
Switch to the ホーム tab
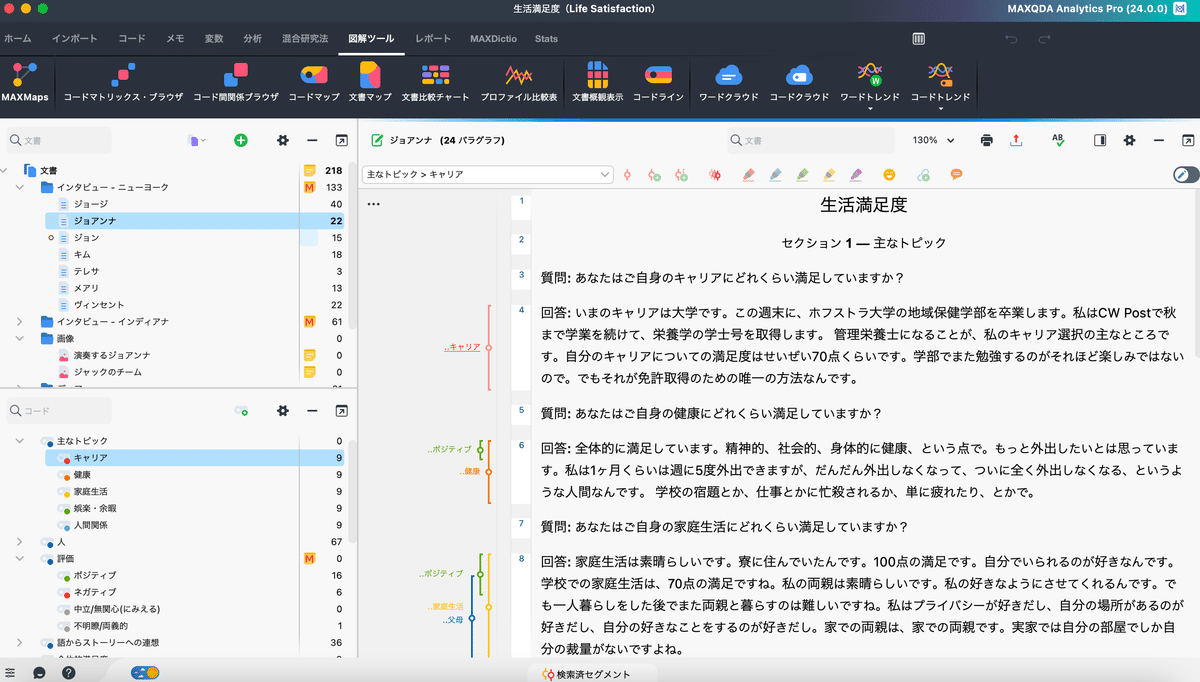coord(17,39)
